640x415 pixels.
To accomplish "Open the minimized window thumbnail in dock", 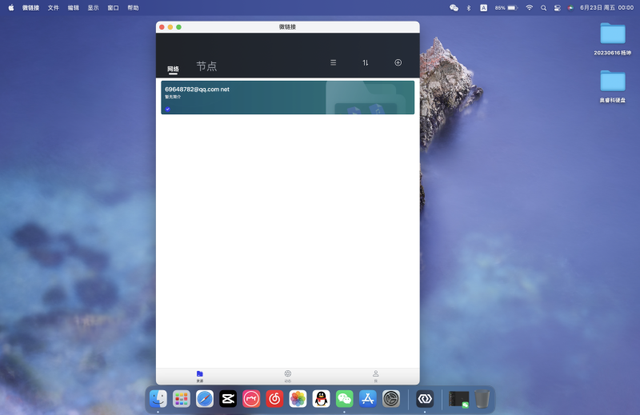I will [459, 399].
